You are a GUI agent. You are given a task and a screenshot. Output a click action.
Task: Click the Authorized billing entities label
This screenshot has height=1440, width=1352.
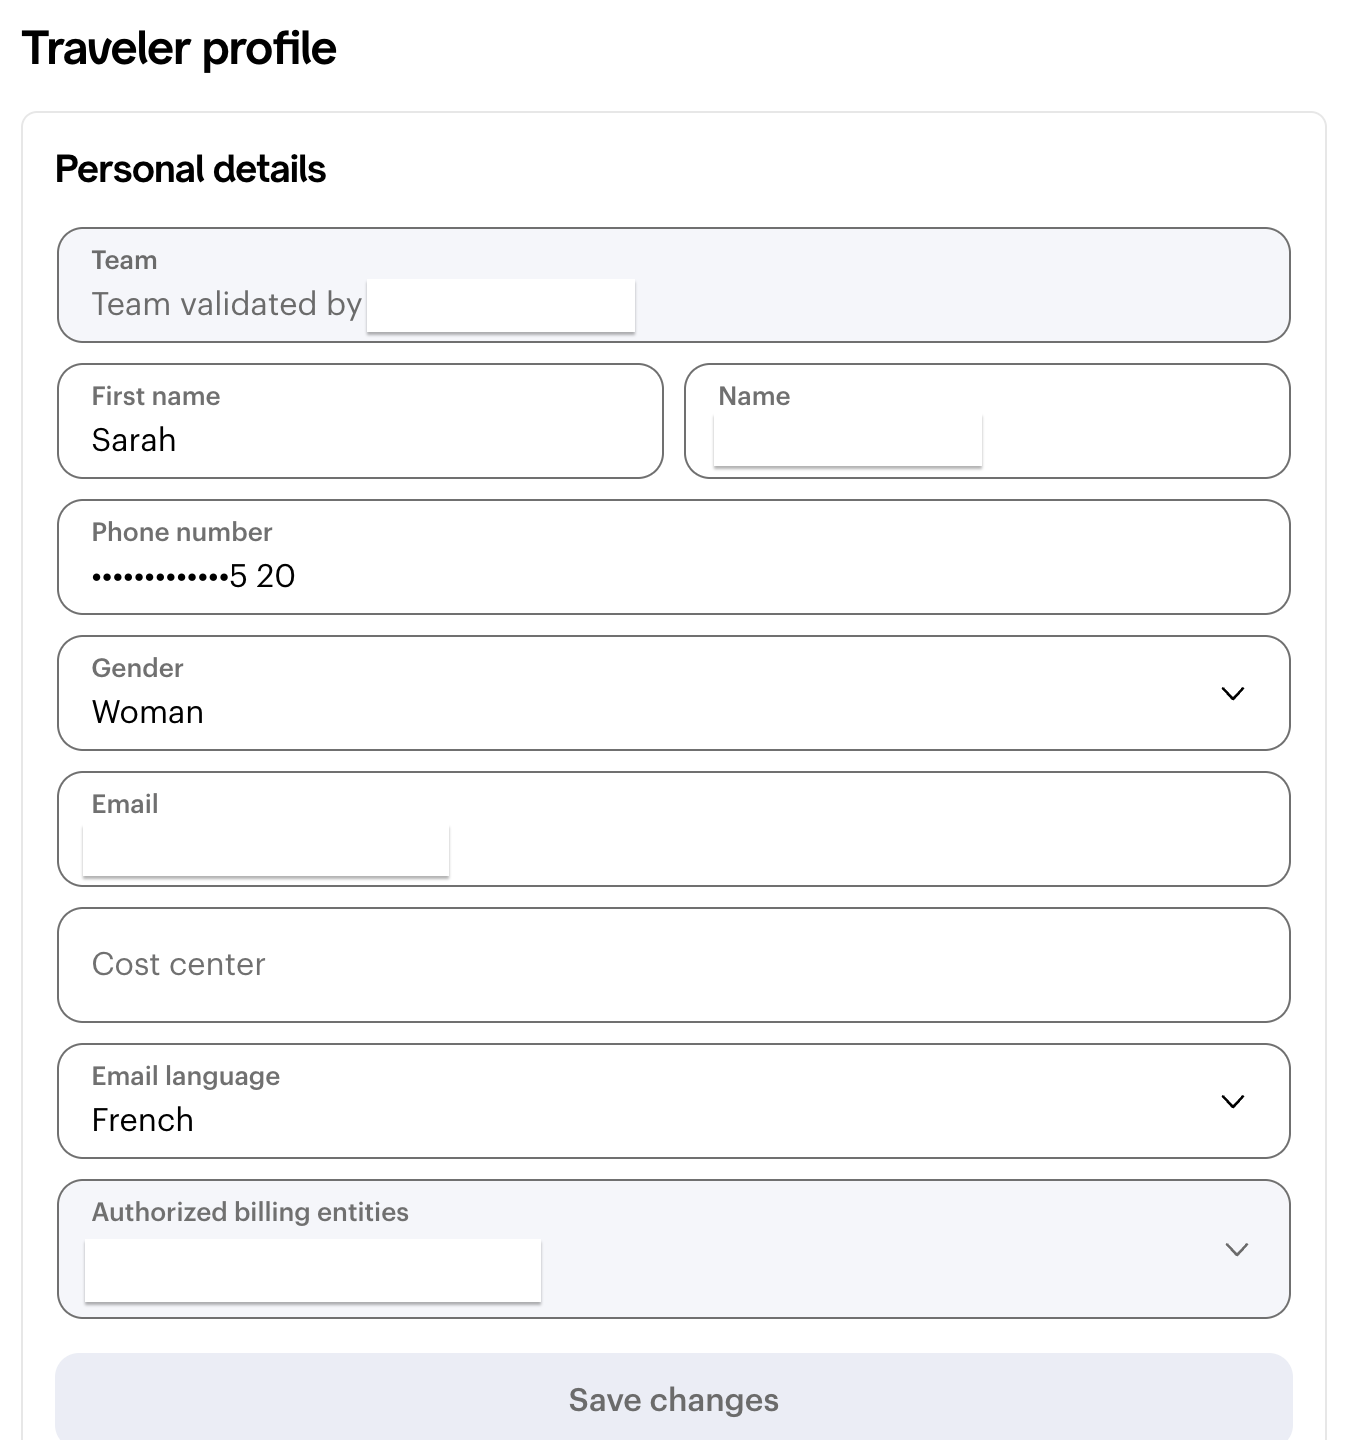250,1212
